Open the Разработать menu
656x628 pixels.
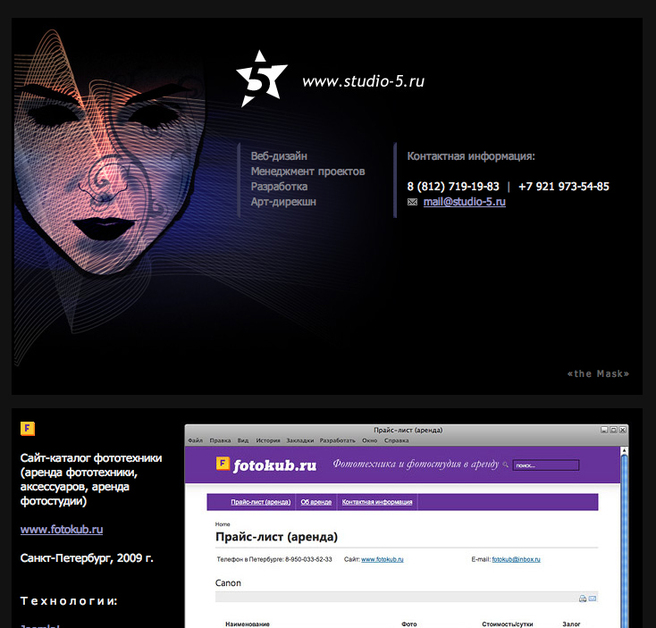(337, 441)
